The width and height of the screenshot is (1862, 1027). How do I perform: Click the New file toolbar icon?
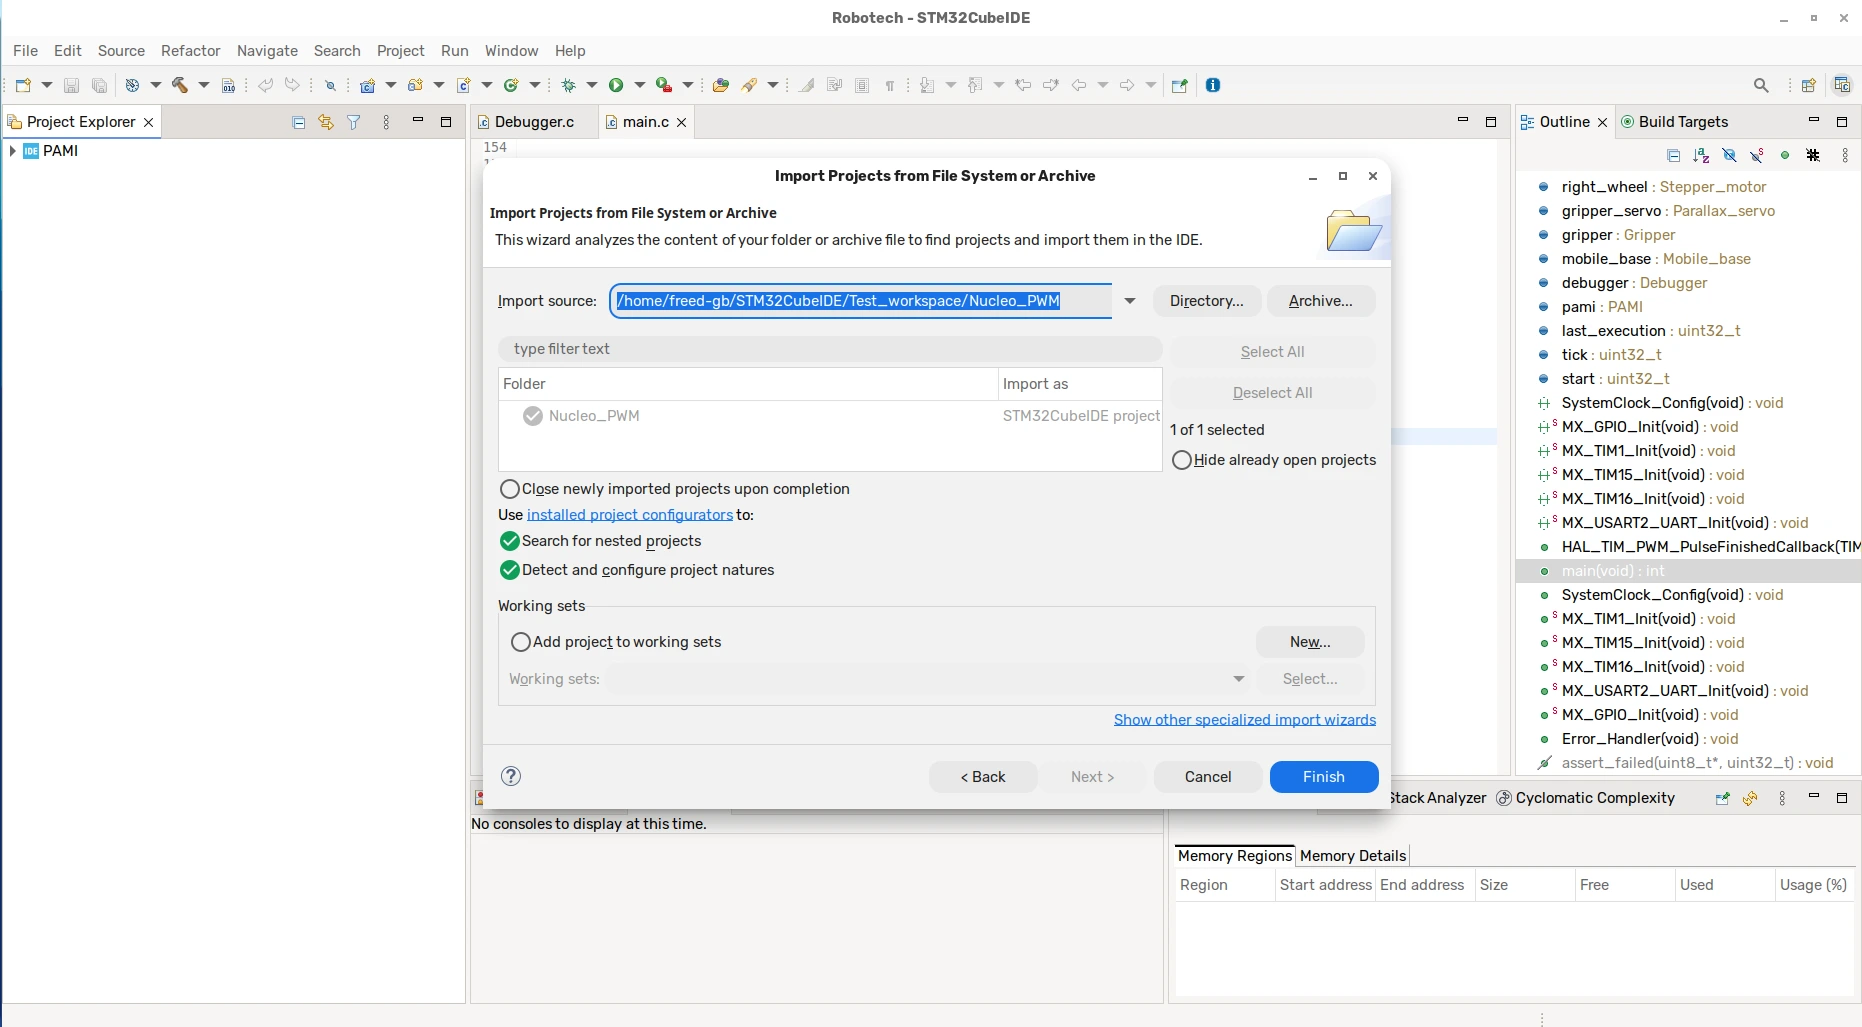click(x=23, y=85)
